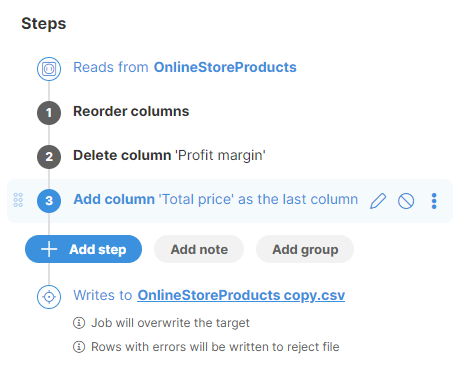
Task: Click the source dataset icon beside Reads from
Action: [x=49, y=69]
